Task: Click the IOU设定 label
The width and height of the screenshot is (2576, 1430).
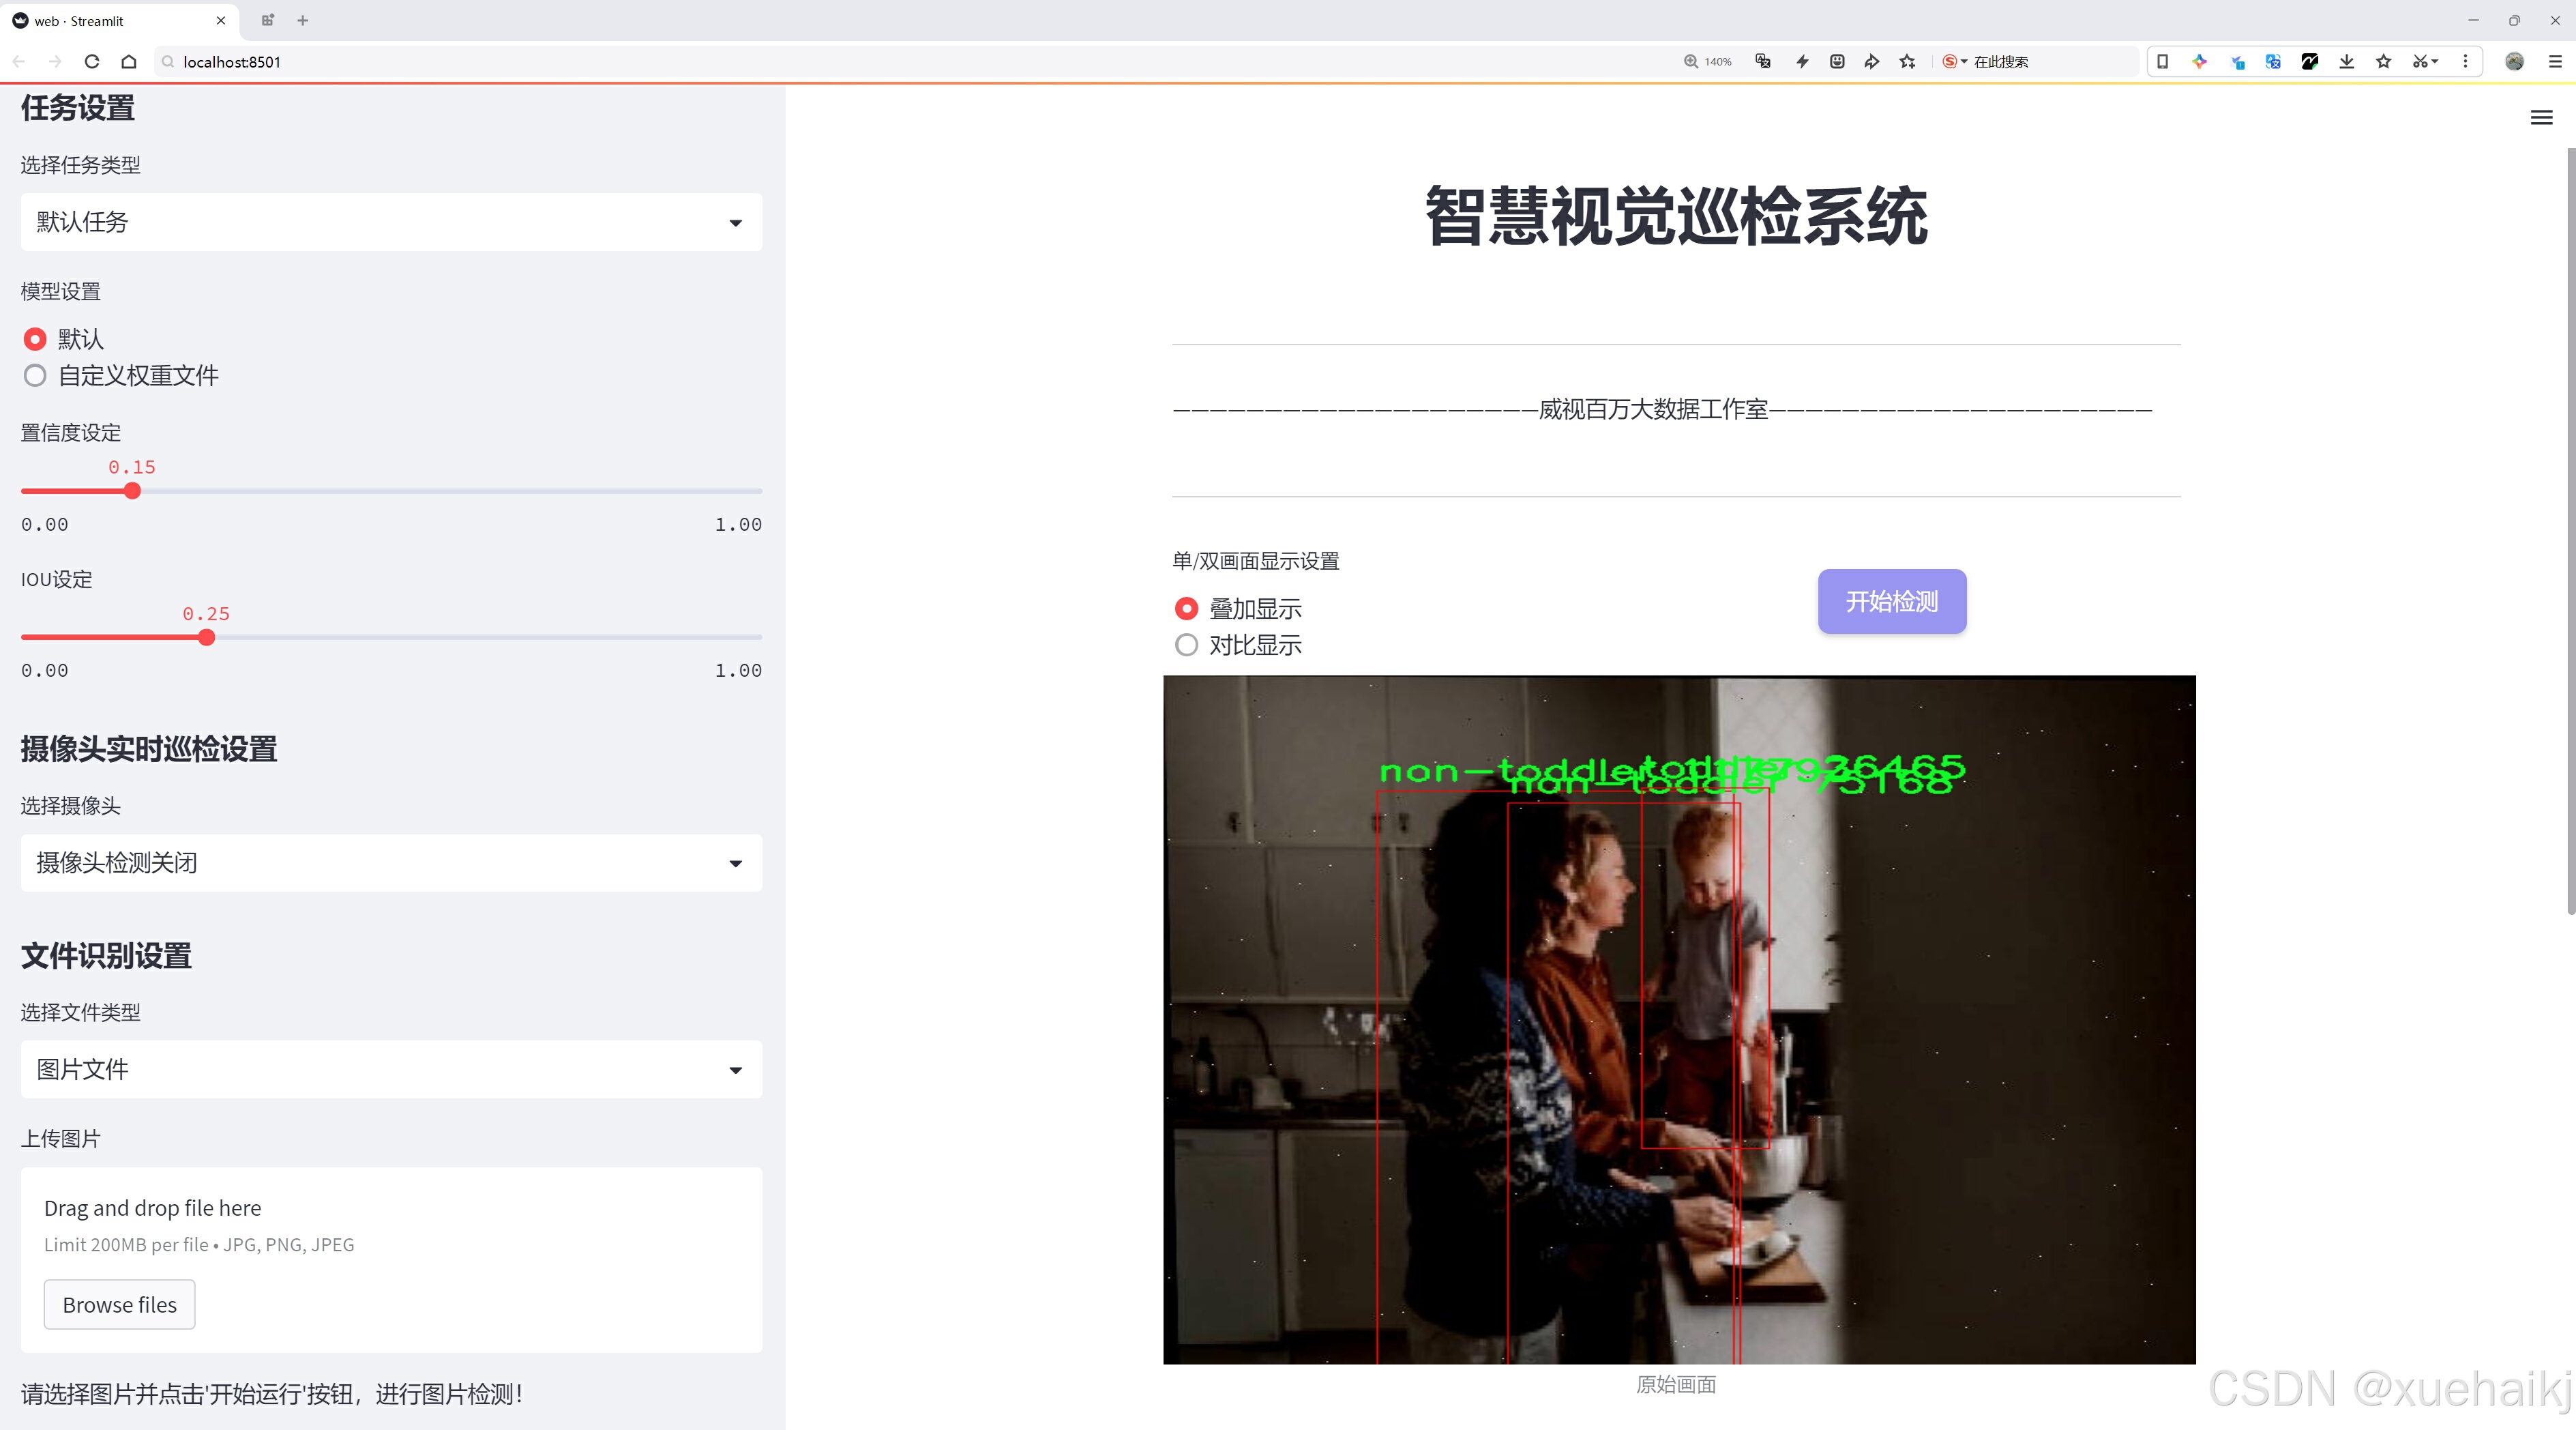Action: click(56, 579)
